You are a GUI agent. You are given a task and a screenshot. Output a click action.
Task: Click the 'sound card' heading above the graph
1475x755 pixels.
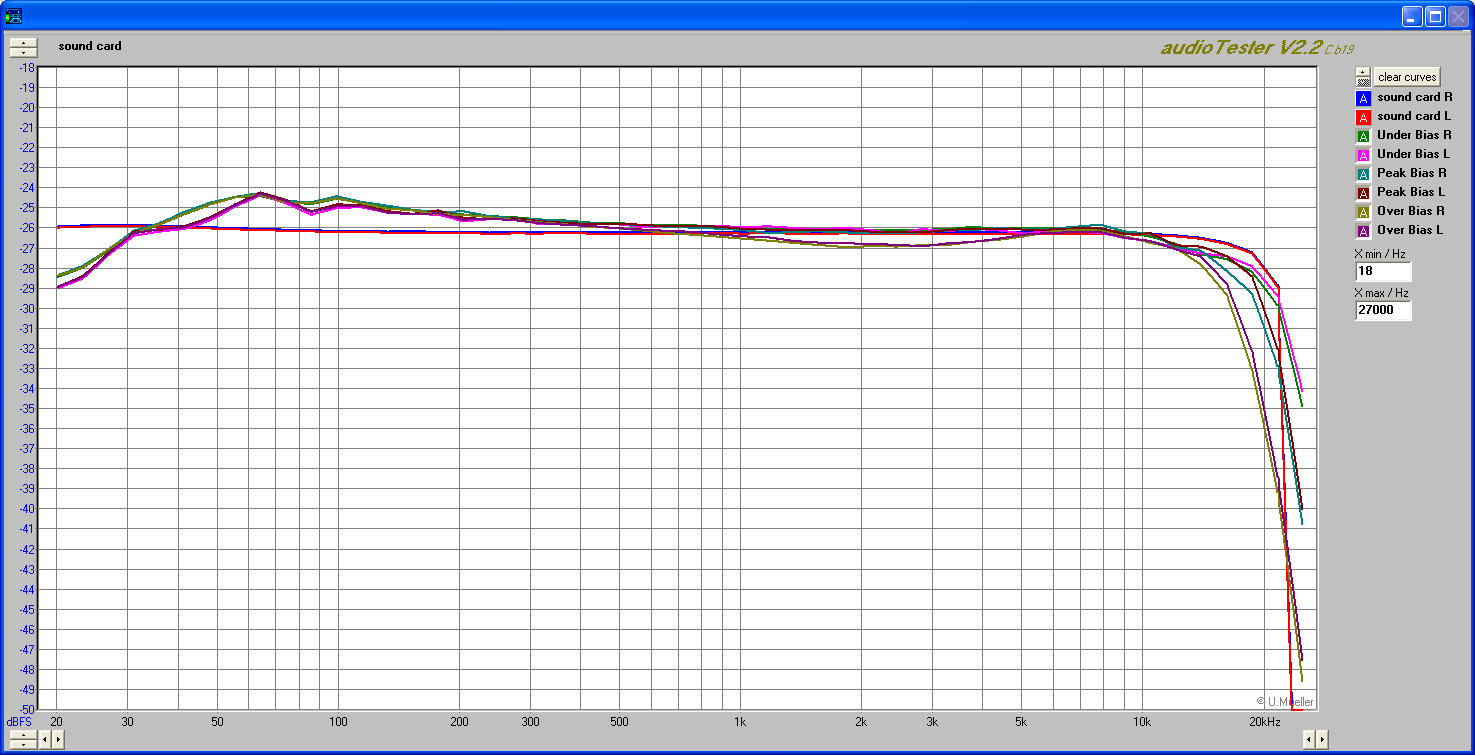[90, 46]
